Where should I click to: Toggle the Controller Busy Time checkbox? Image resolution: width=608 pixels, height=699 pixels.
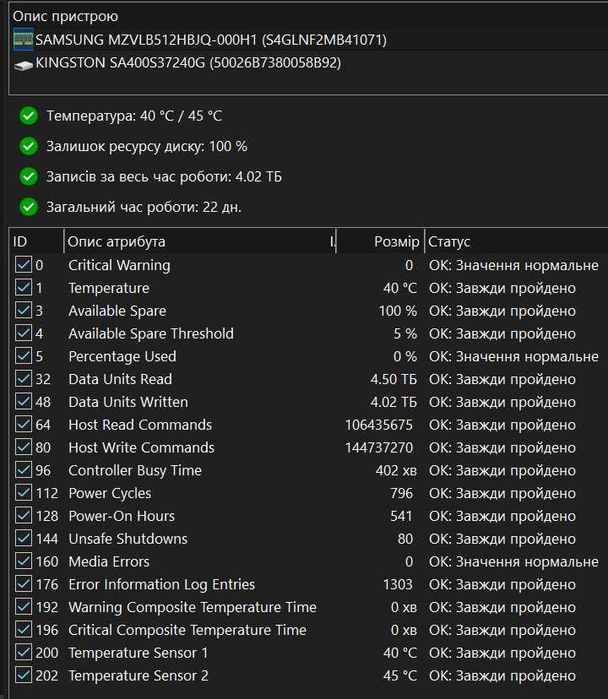[23, 470]
